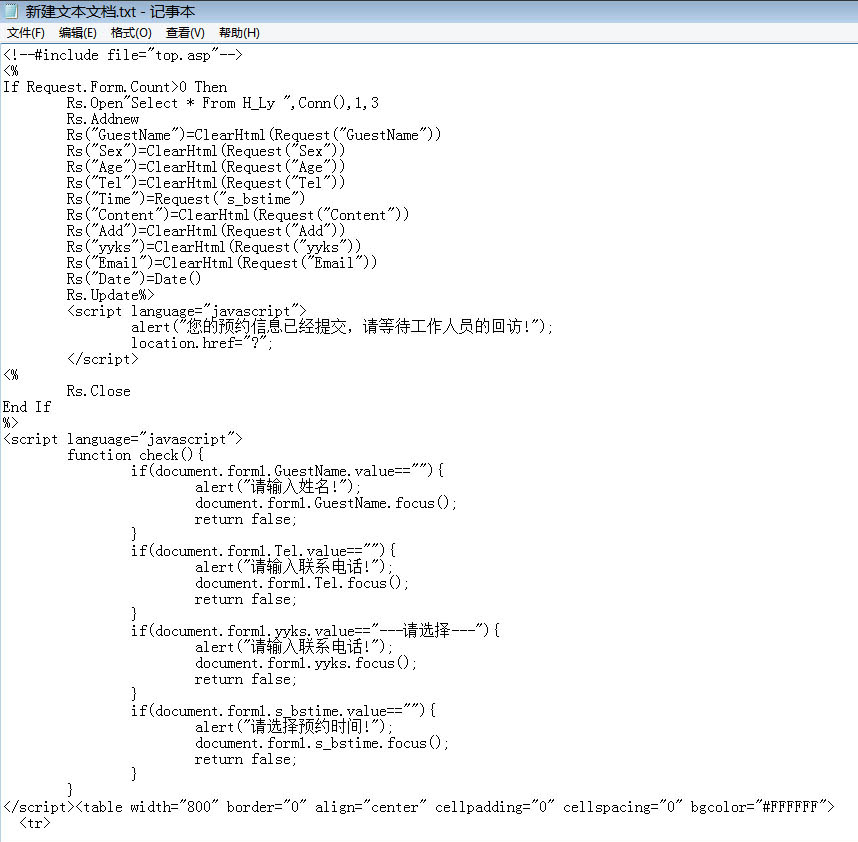
Task: Click the Rs("Age")=ClearHtml line
Action: [206, 167]
